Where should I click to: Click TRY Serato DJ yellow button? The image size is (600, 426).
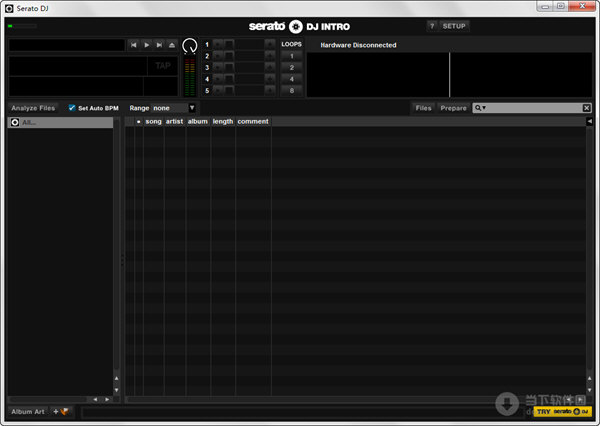[562, 411]
